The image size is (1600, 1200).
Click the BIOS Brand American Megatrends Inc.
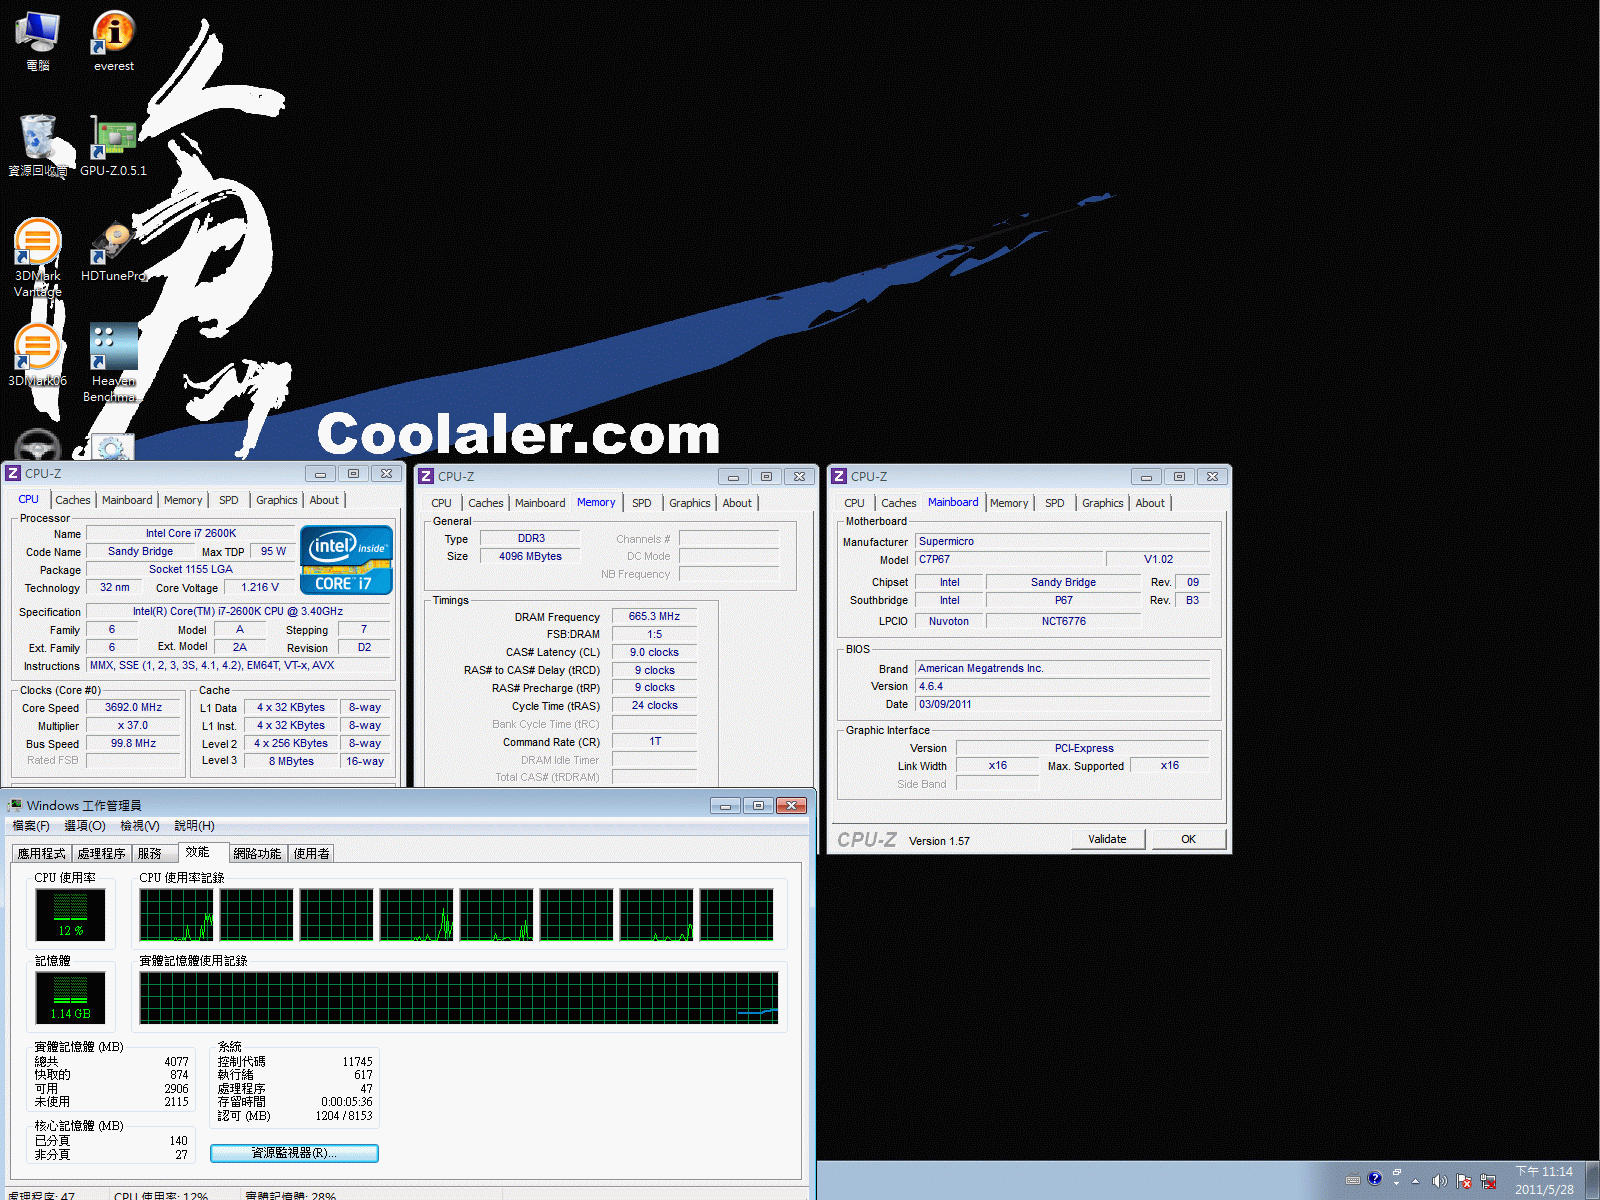point(1062,668)
